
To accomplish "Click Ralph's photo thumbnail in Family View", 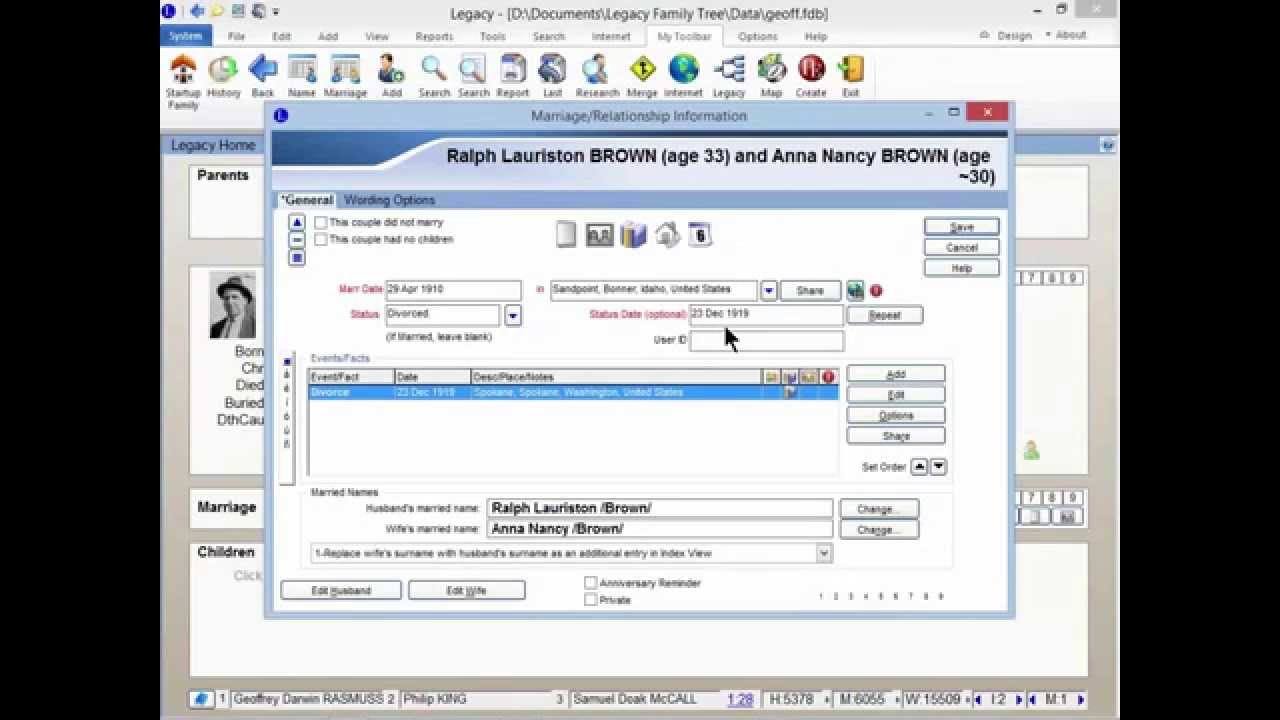I will tap(232, 305).
